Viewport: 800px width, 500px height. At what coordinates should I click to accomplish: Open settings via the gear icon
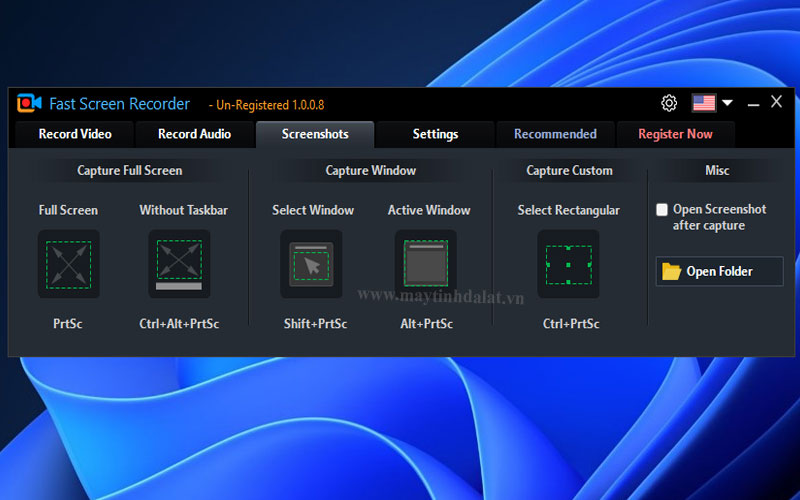click(669, 103)
